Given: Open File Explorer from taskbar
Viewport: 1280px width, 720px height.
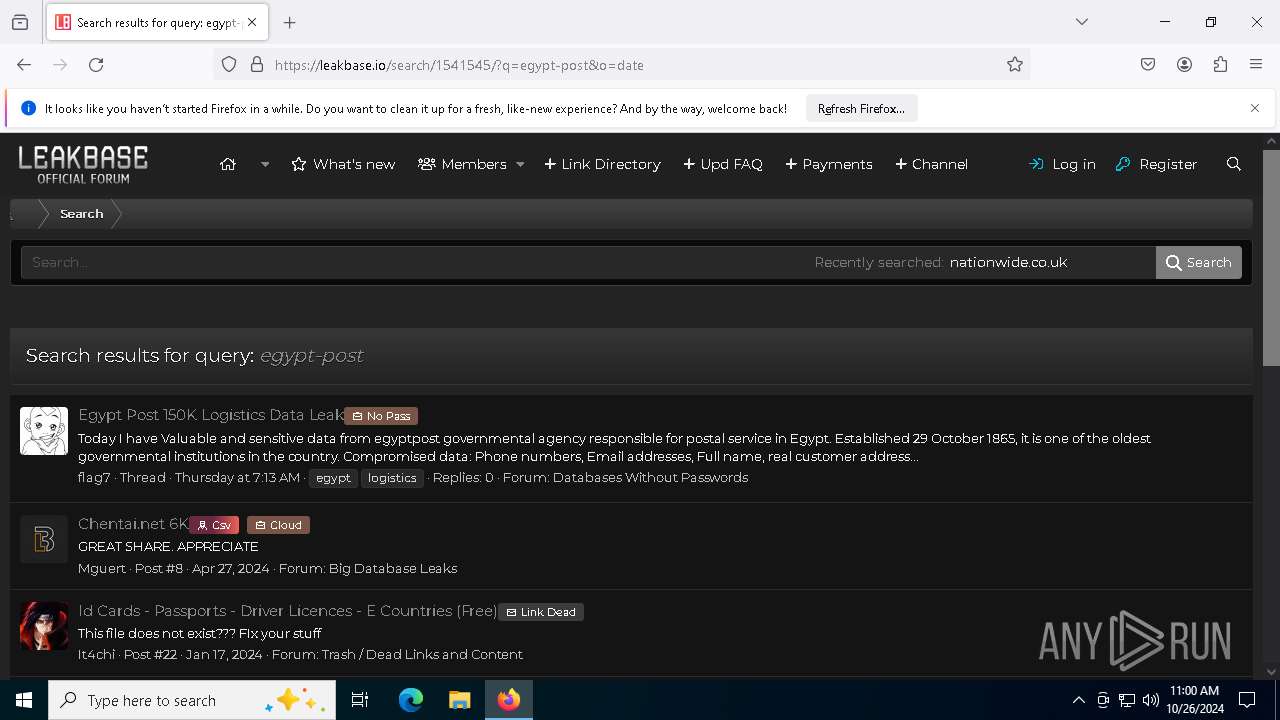Looking at the screenshot, I should click(x=459, y=700).
